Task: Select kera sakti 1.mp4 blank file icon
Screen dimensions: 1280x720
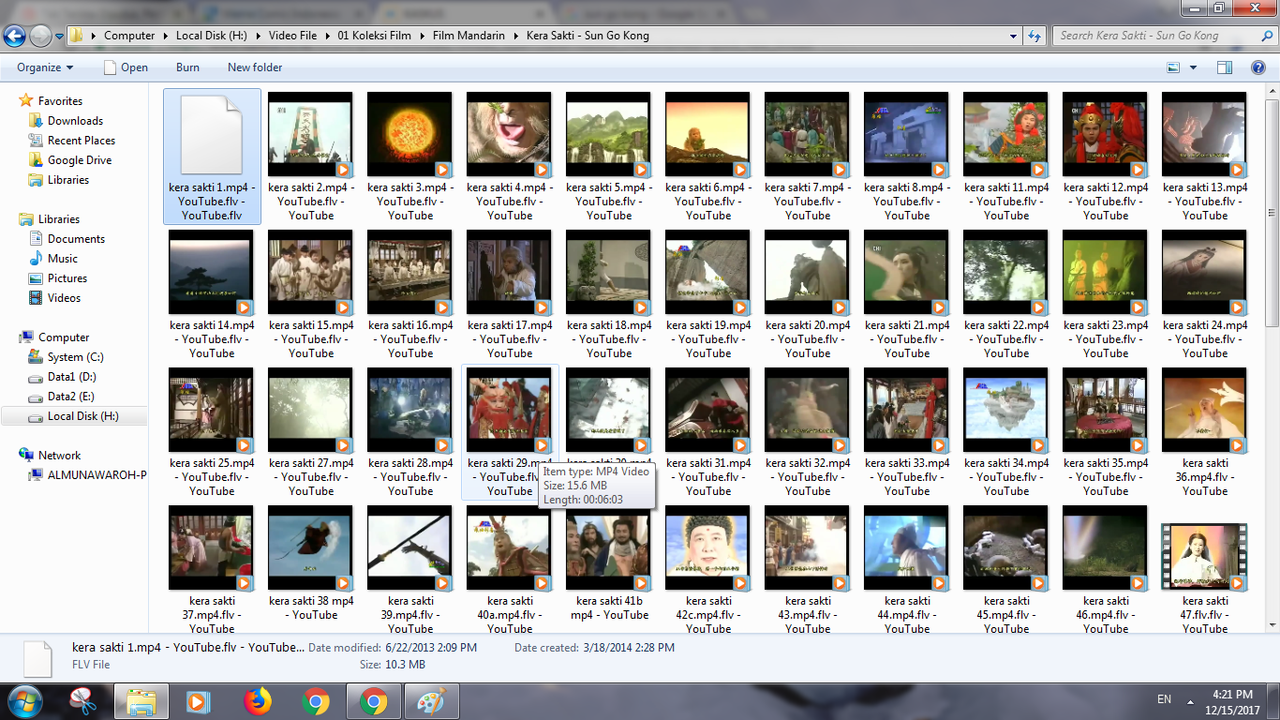Action: (x=211, y=135)
